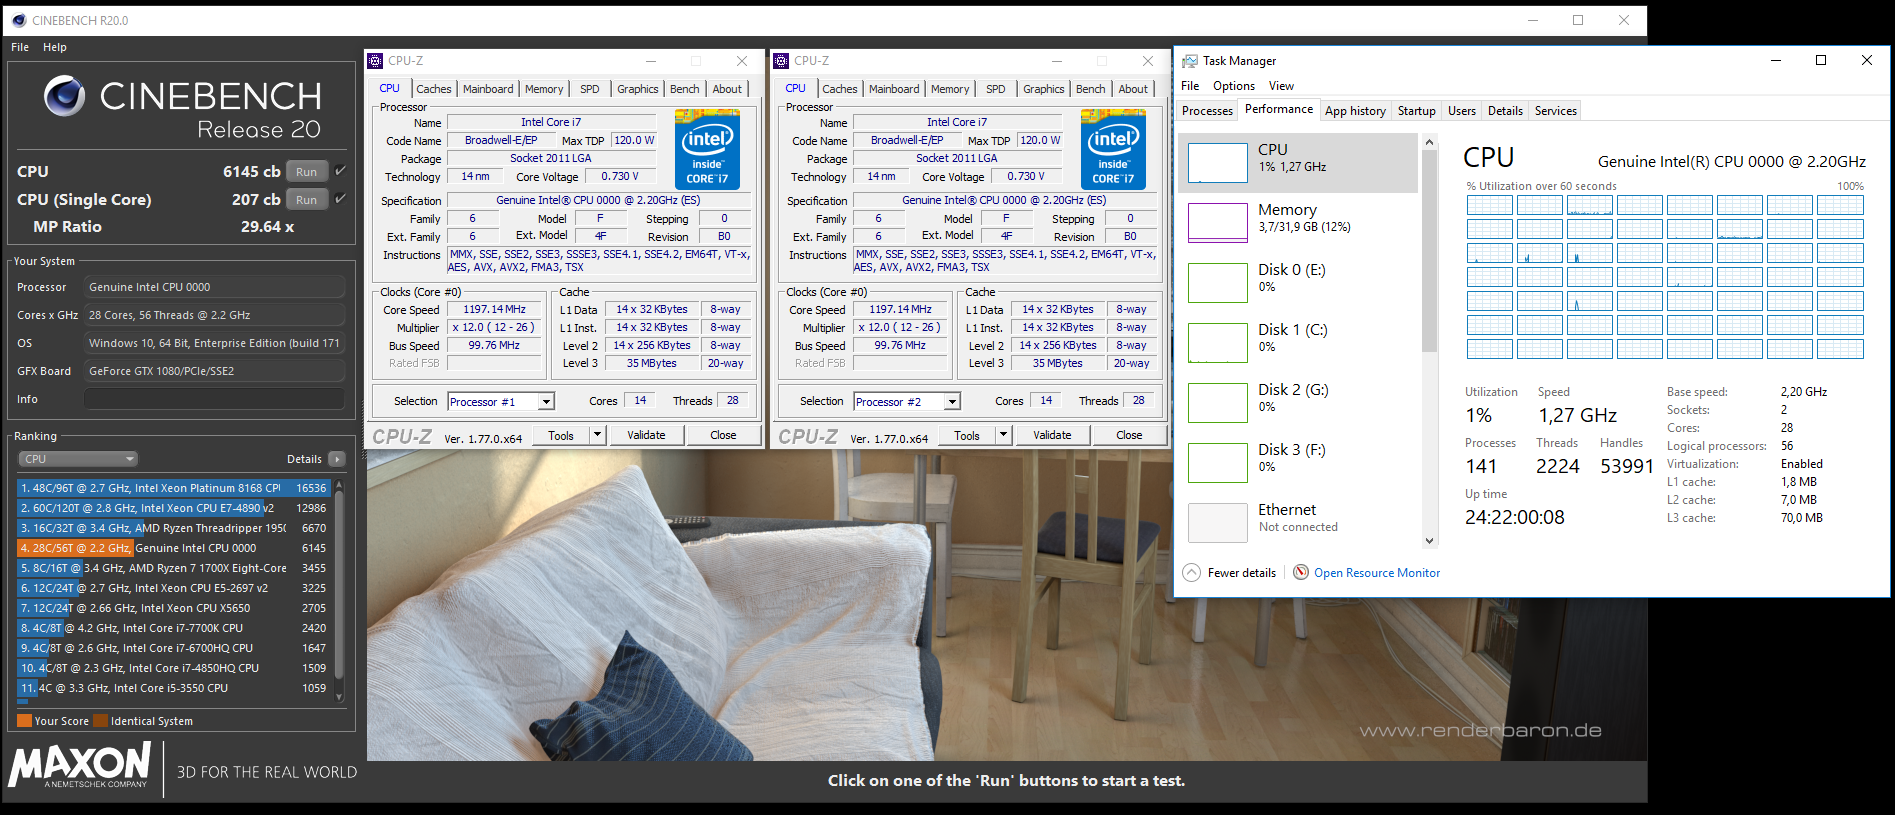Click the Fewer details label
The height and width of the screenshot is (815, 1895).
click(1241, 573)
